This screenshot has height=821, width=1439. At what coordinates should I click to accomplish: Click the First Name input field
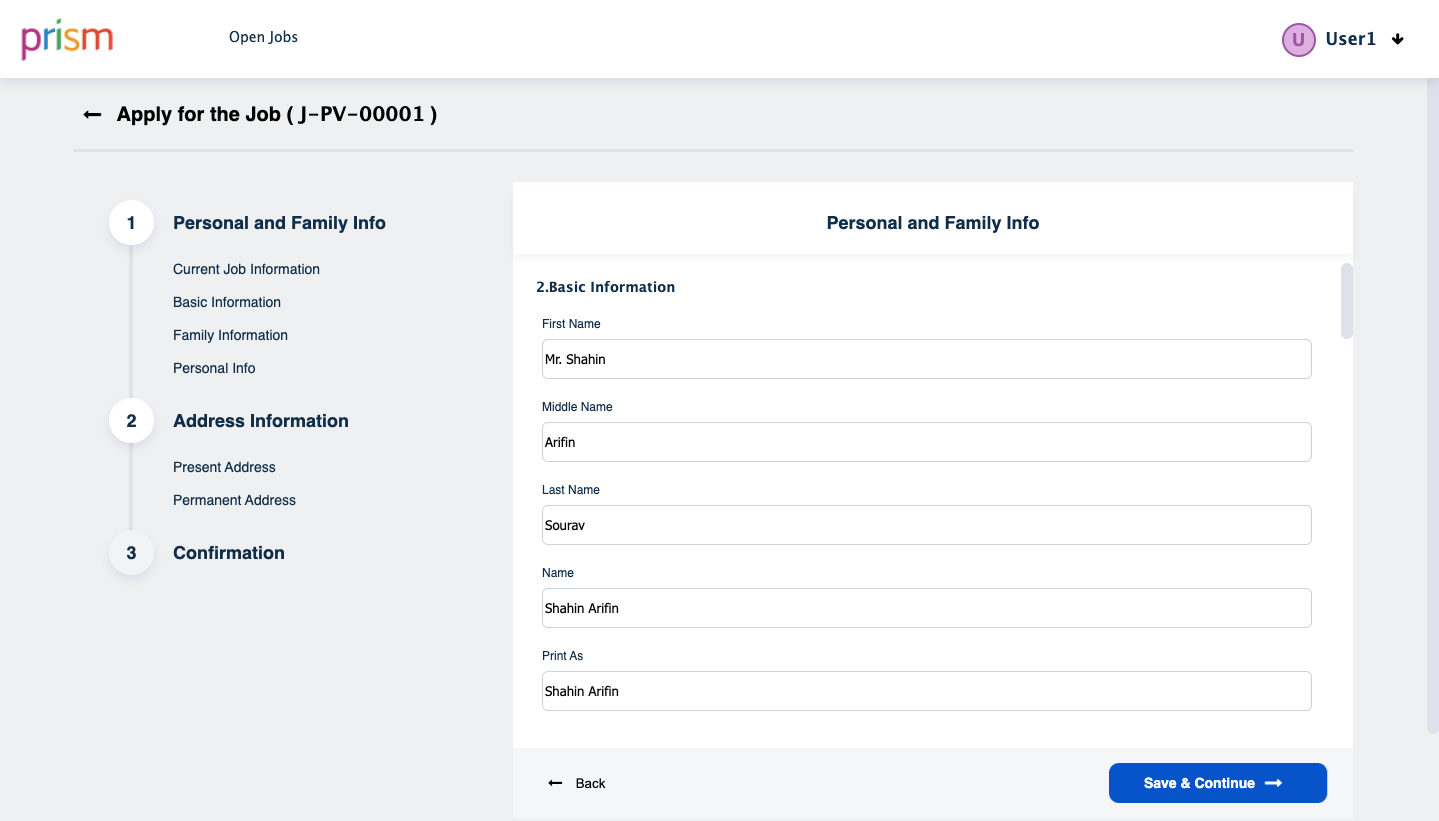coord(926,359)
